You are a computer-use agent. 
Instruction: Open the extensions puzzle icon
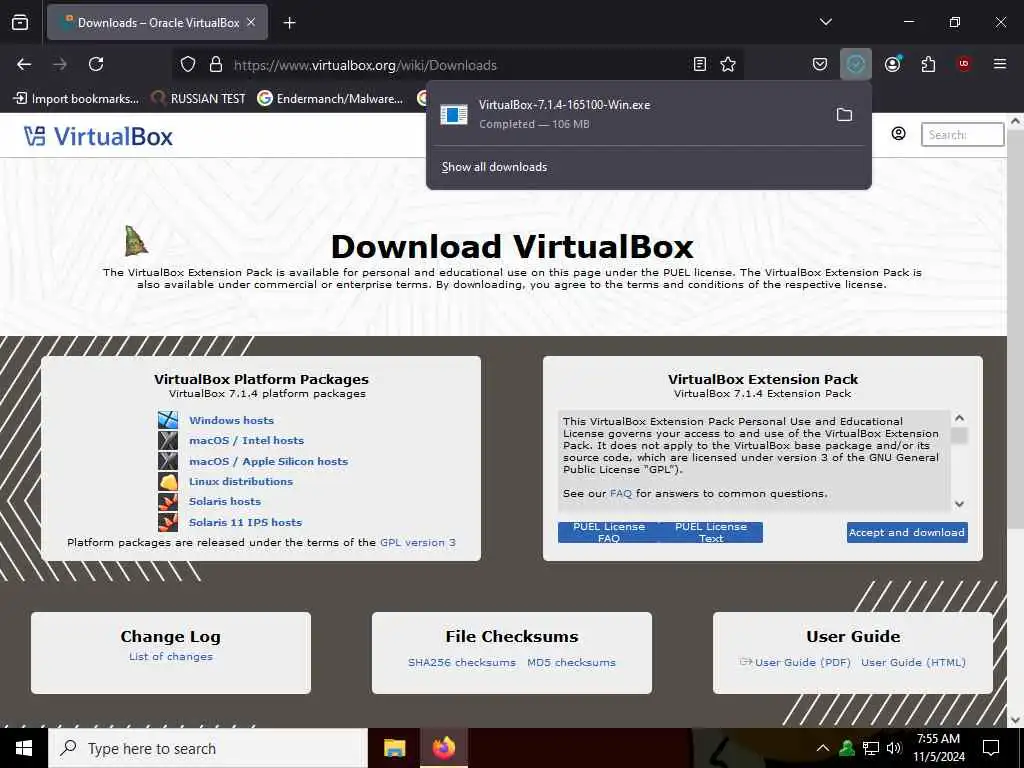(x=928, y=64)
